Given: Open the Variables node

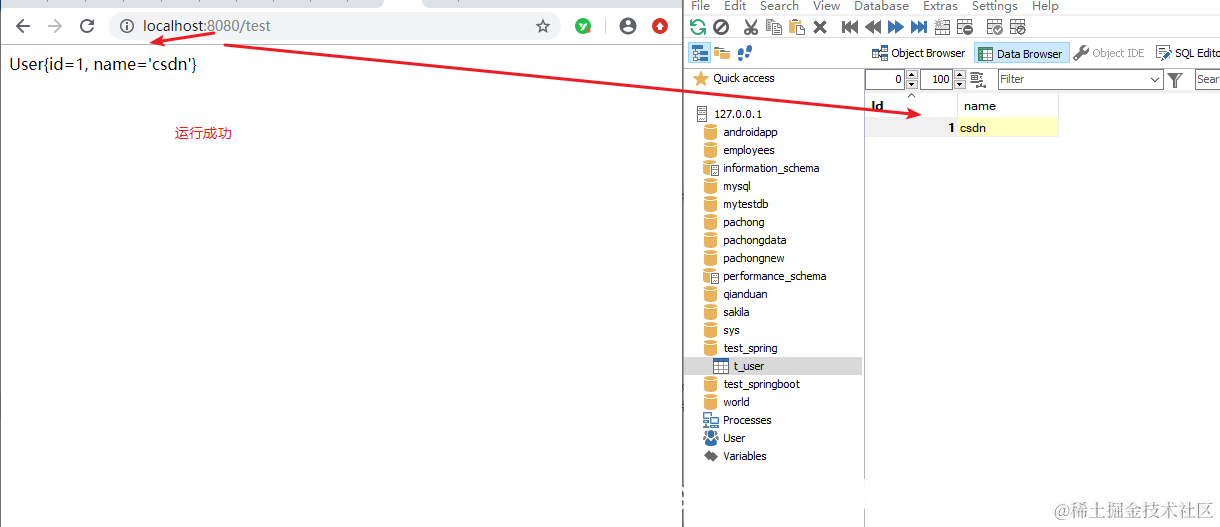Looking at the screenshot, I should (744, 456).
